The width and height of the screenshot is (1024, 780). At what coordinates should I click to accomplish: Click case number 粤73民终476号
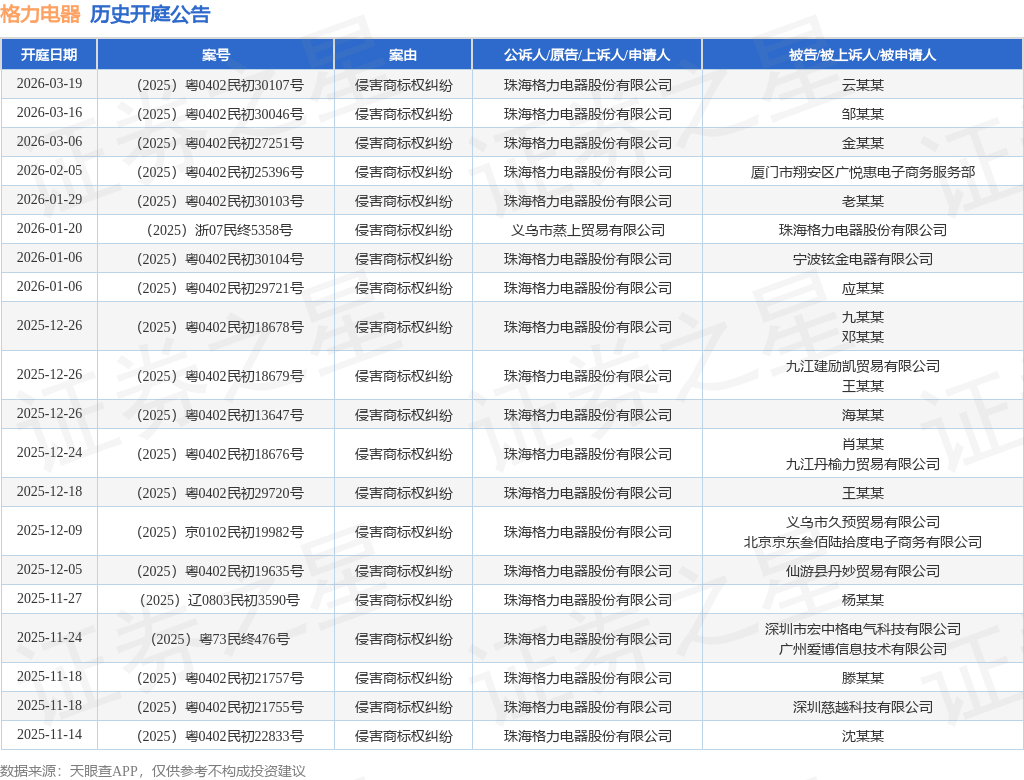point(220,639)
